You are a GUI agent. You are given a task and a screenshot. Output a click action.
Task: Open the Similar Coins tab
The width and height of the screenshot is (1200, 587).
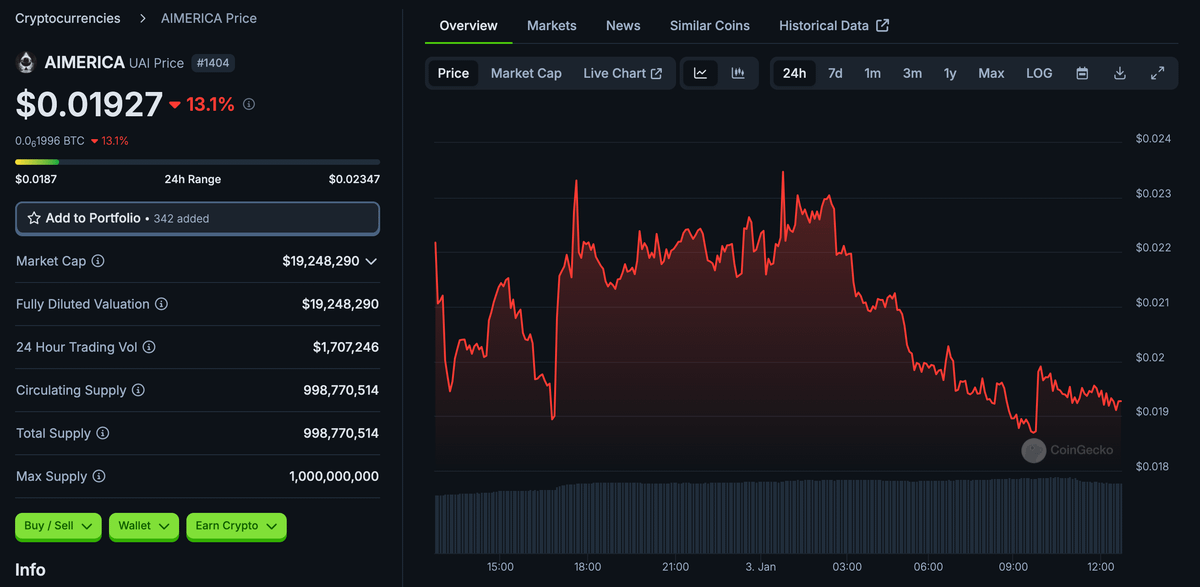pyautogui.click(x=710, y=25)
